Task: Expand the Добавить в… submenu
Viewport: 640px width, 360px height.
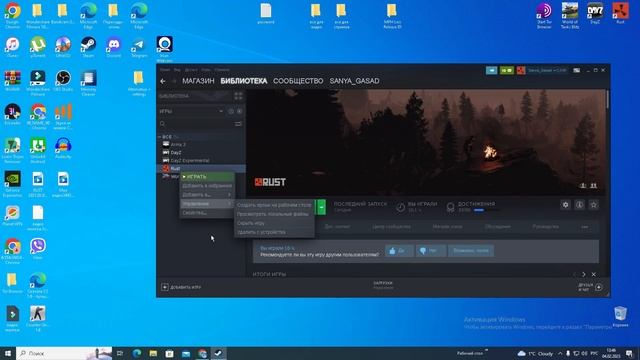Action: point(207,195)
